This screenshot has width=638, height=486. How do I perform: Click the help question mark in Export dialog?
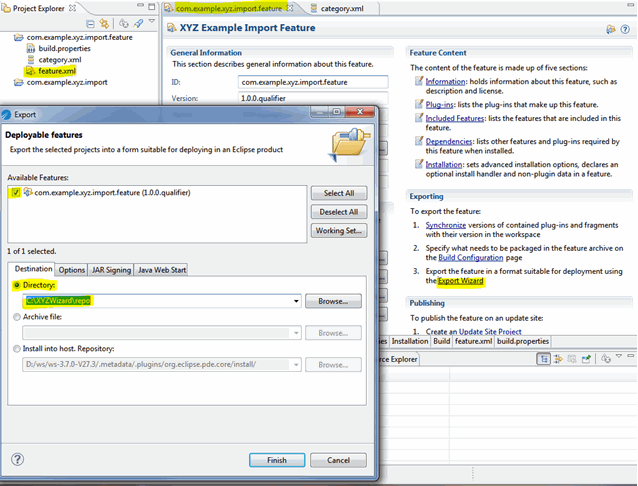coord(17,460)
